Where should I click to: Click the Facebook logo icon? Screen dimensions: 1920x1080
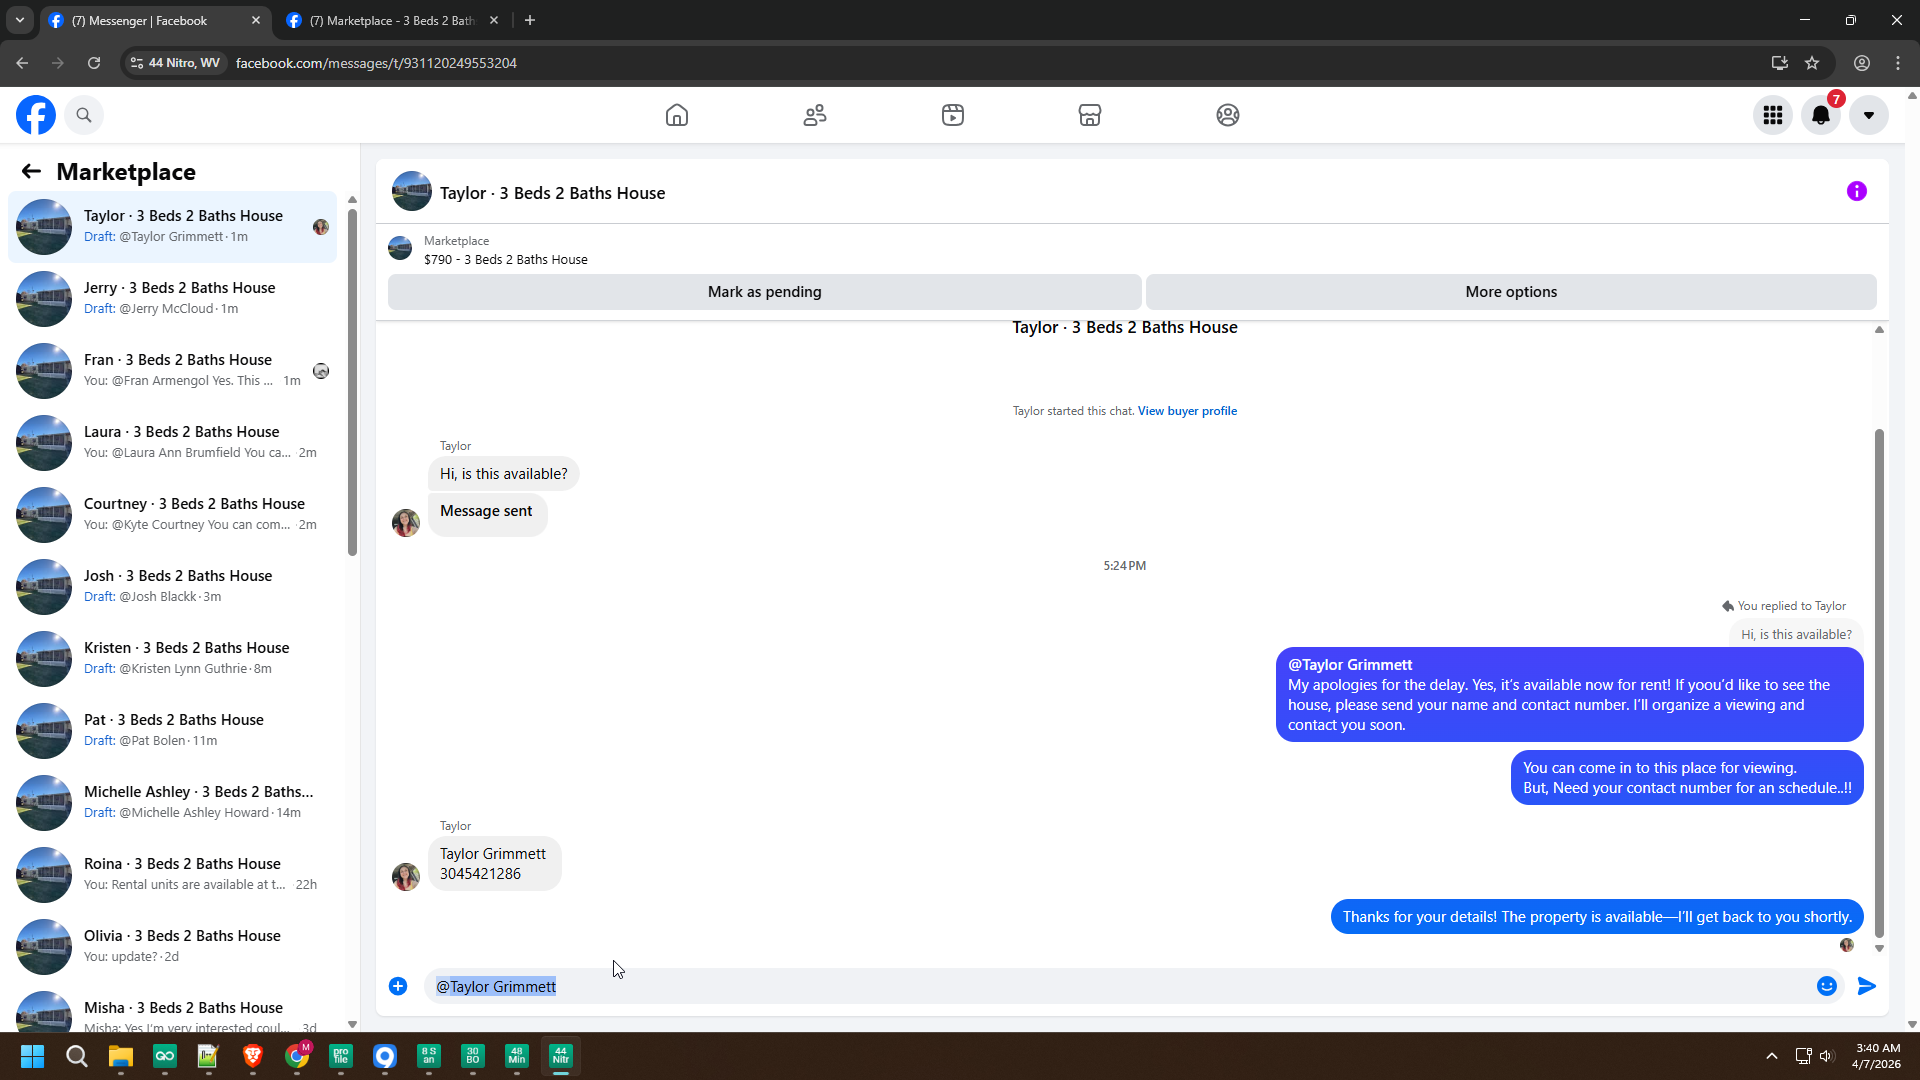click(36, 115)
